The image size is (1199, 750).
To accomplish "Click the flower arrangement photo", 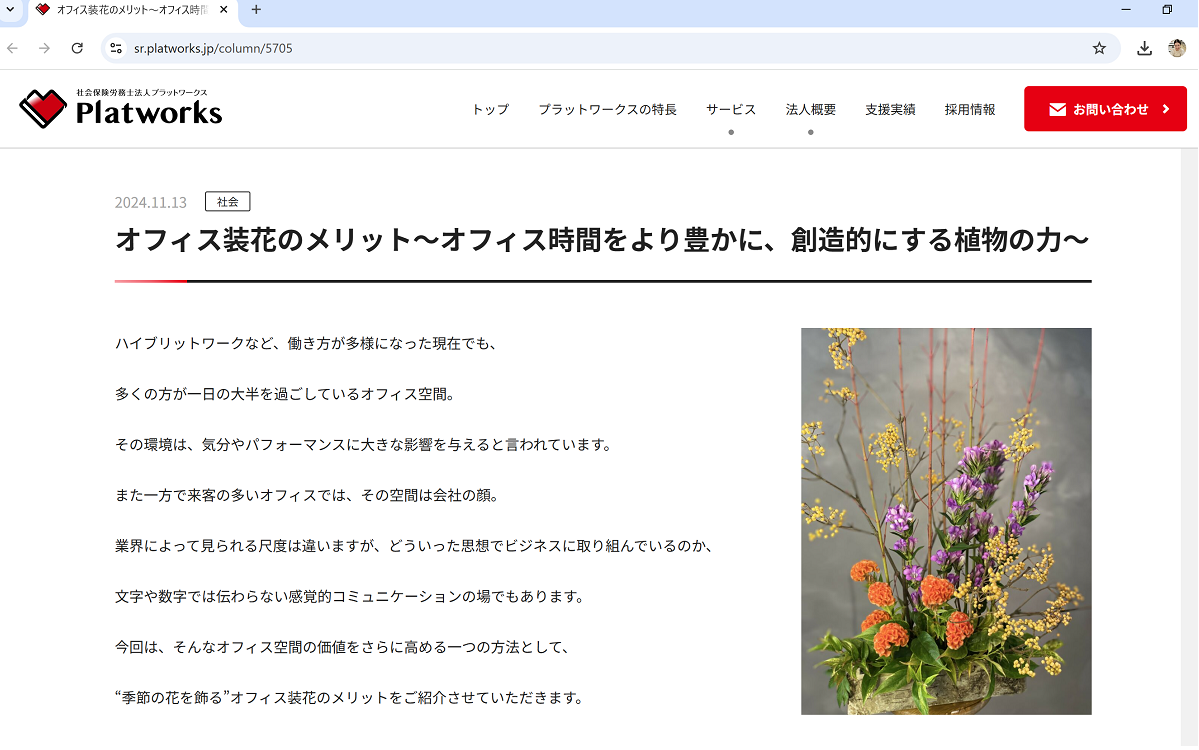I will click(946, 521).
